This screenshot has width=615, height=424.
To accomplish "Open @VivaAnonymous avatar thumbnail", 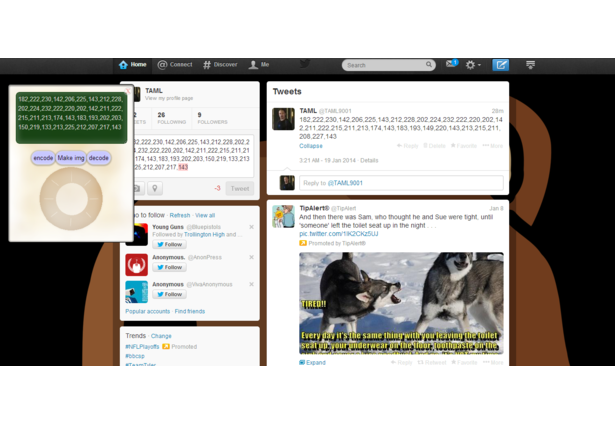I will [136, 292].
